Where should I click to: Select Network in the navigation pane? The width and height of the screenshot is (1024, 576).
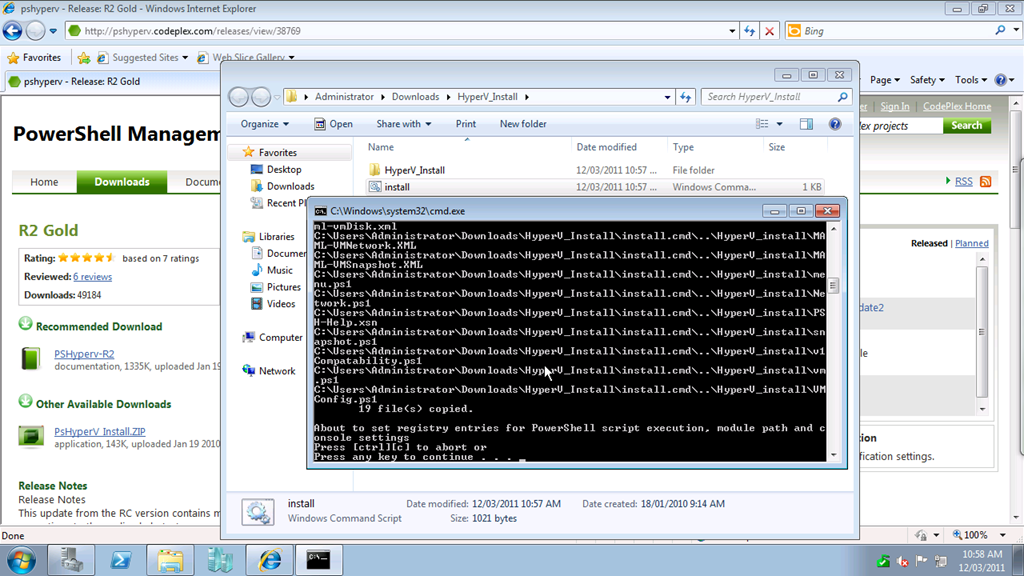point(277,371)
